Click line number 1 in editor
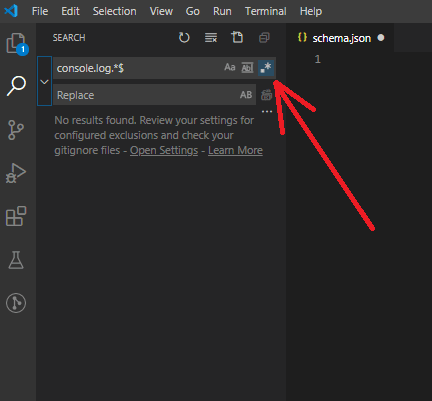The image size is (432, 401). point(318,59)
